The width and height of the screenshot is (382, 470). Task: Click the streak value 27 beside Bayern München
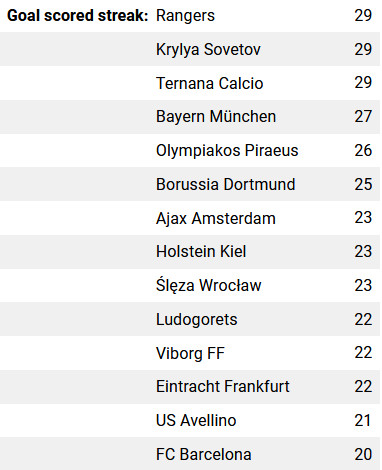click(x=363, y=117)
